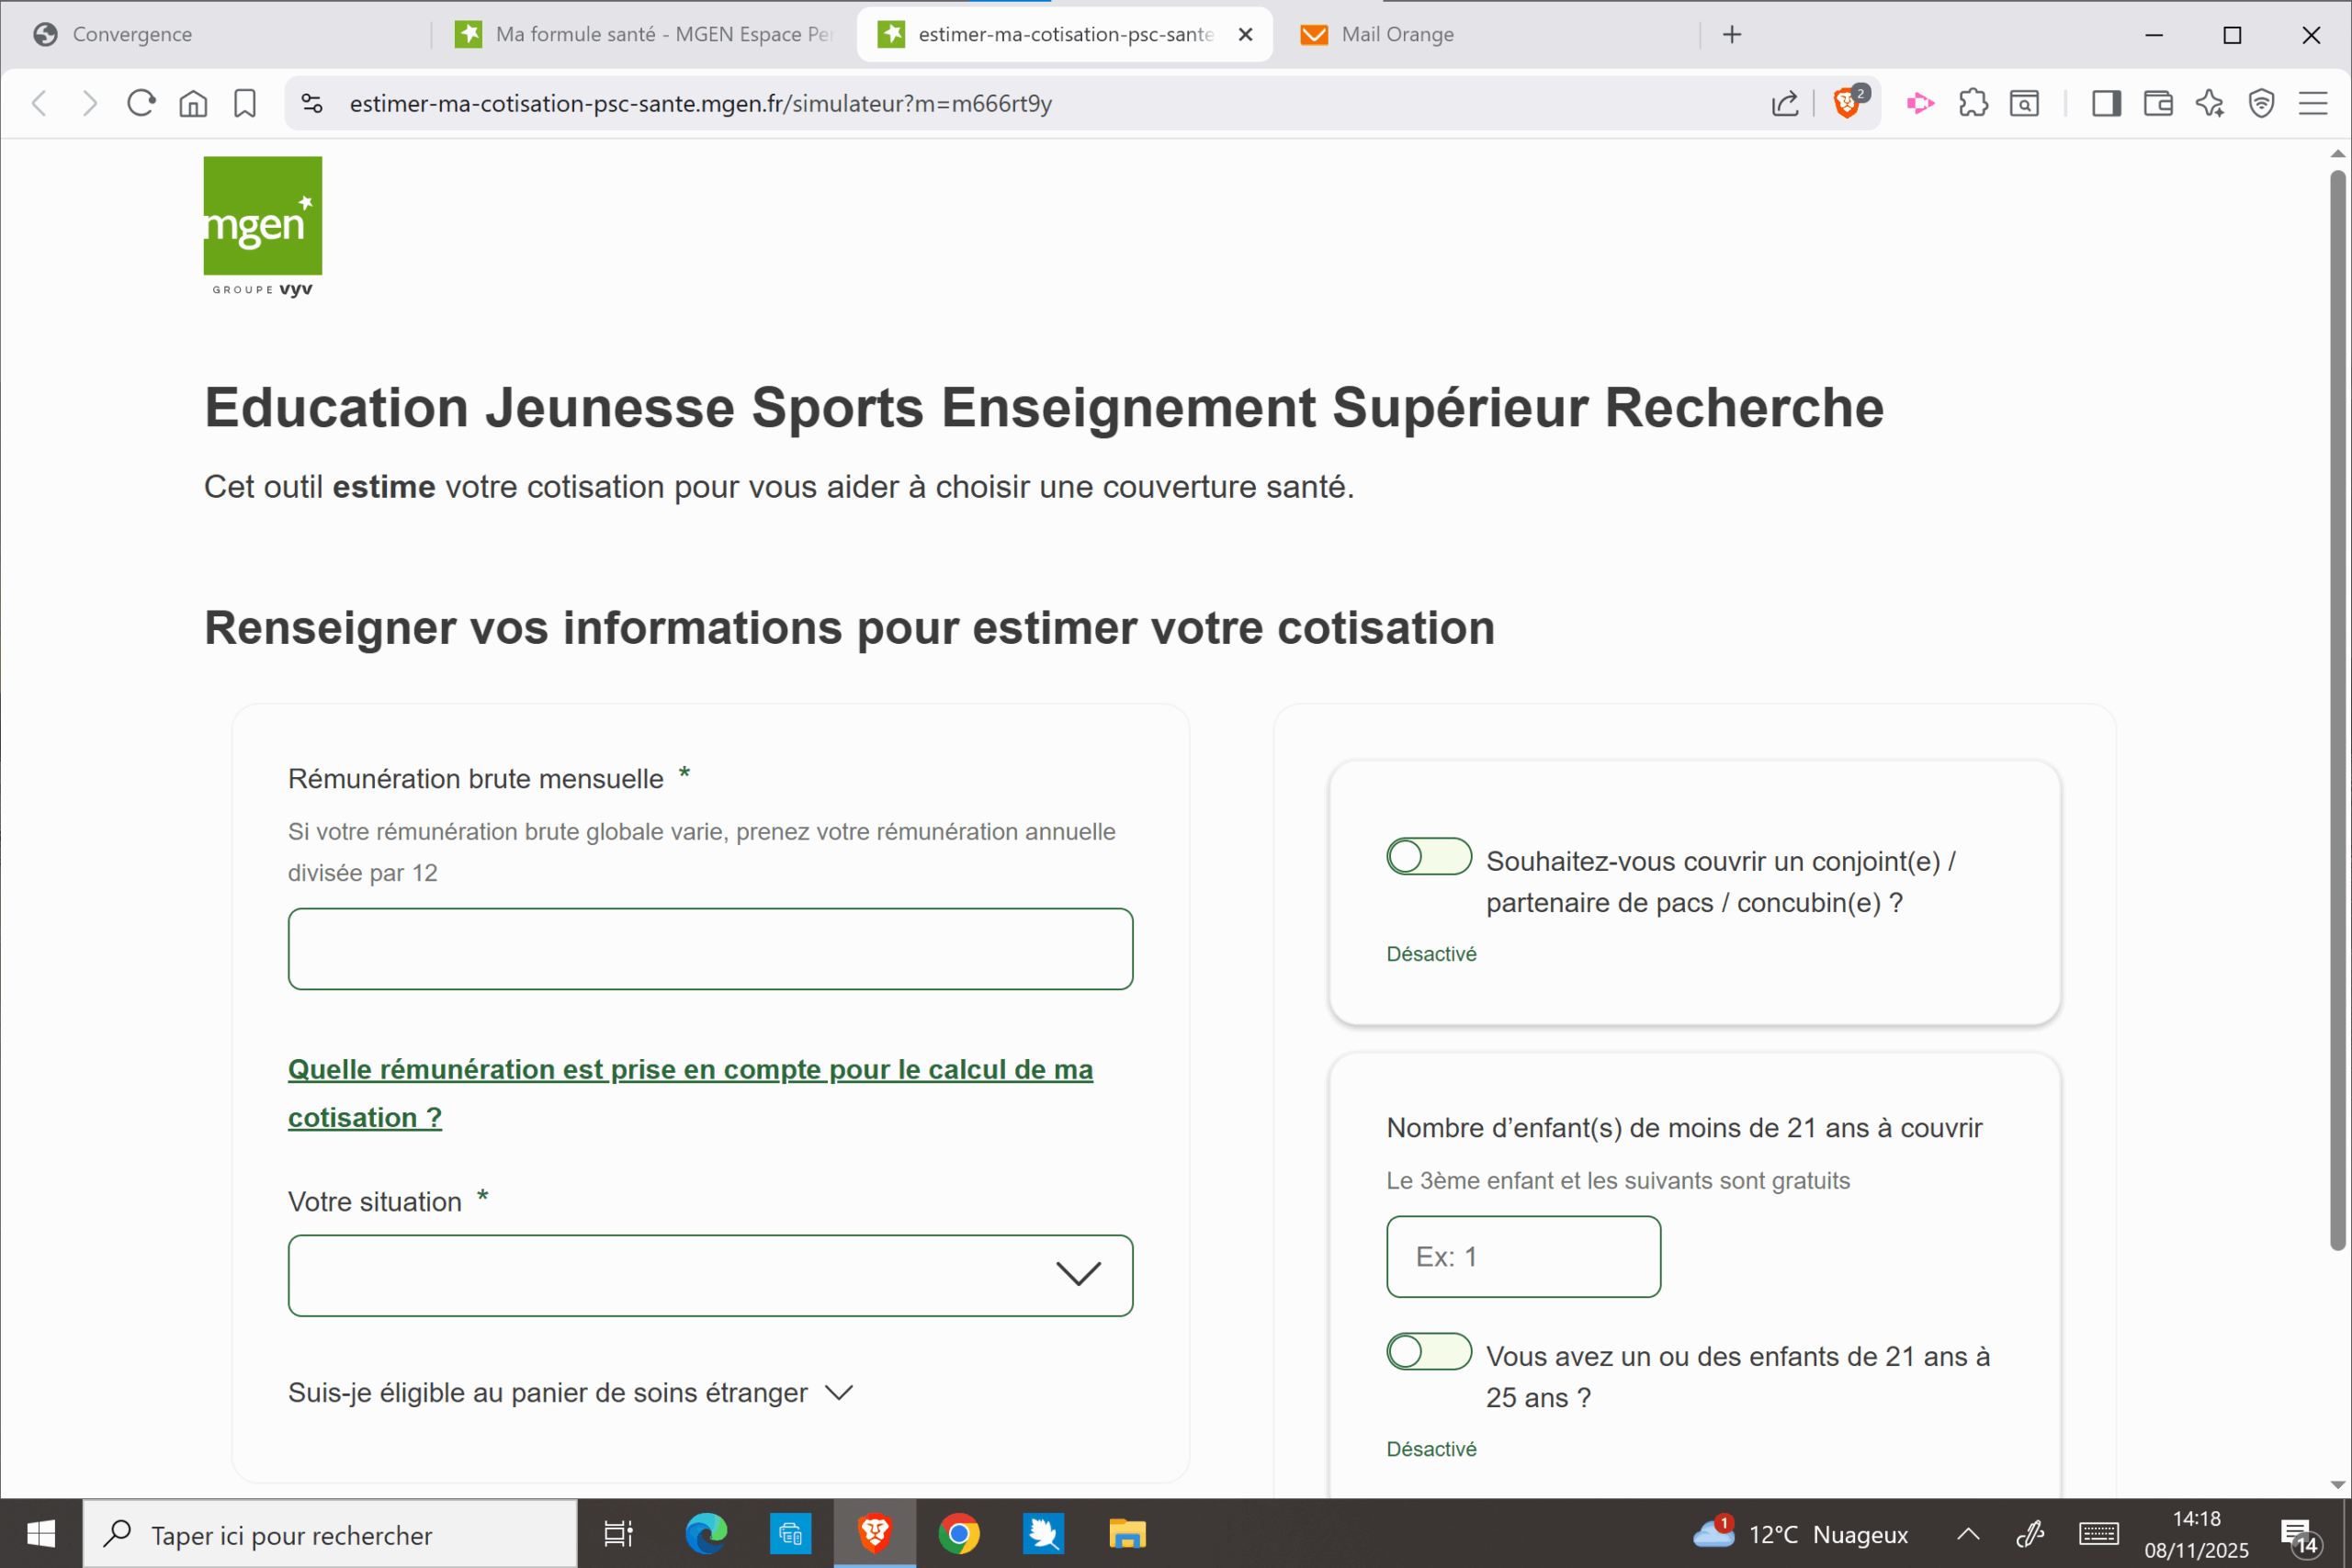The image size is (2352, 1568).
Task: Open the Votre situation dropdown
Action: click(710, 1275)
